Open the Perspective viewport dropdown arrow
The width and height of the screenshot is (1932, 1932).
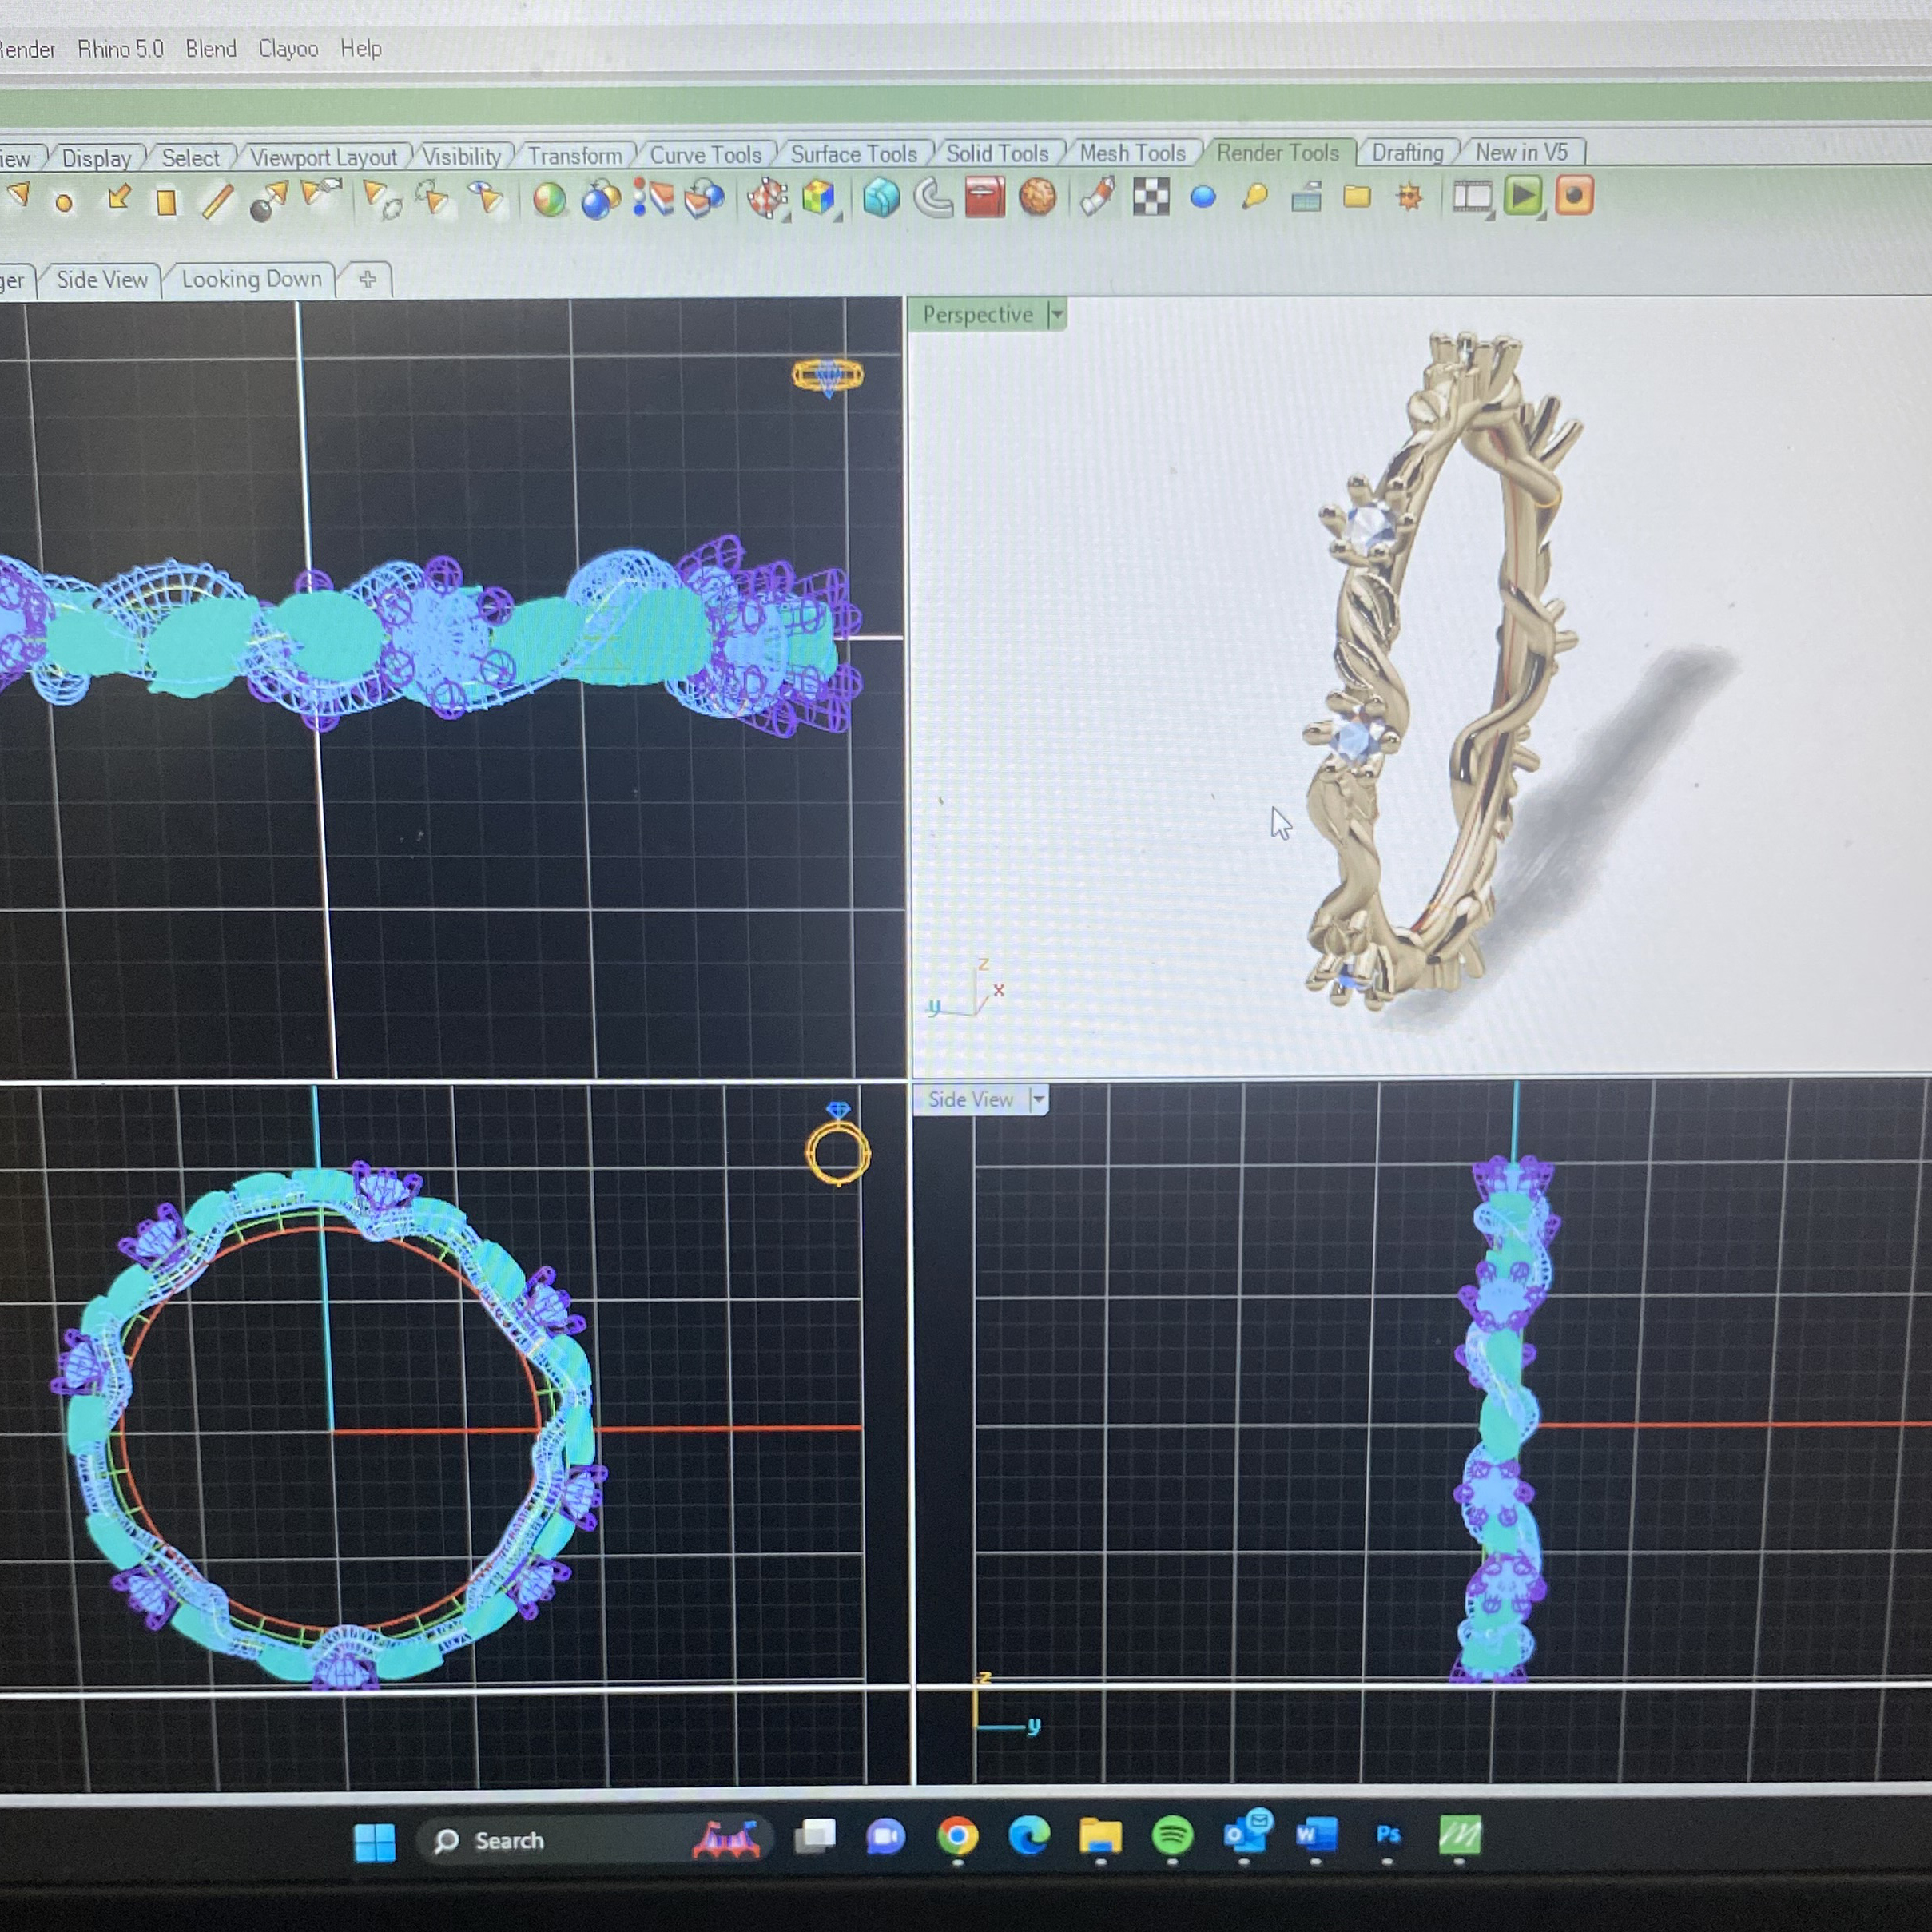[1056, 314]
